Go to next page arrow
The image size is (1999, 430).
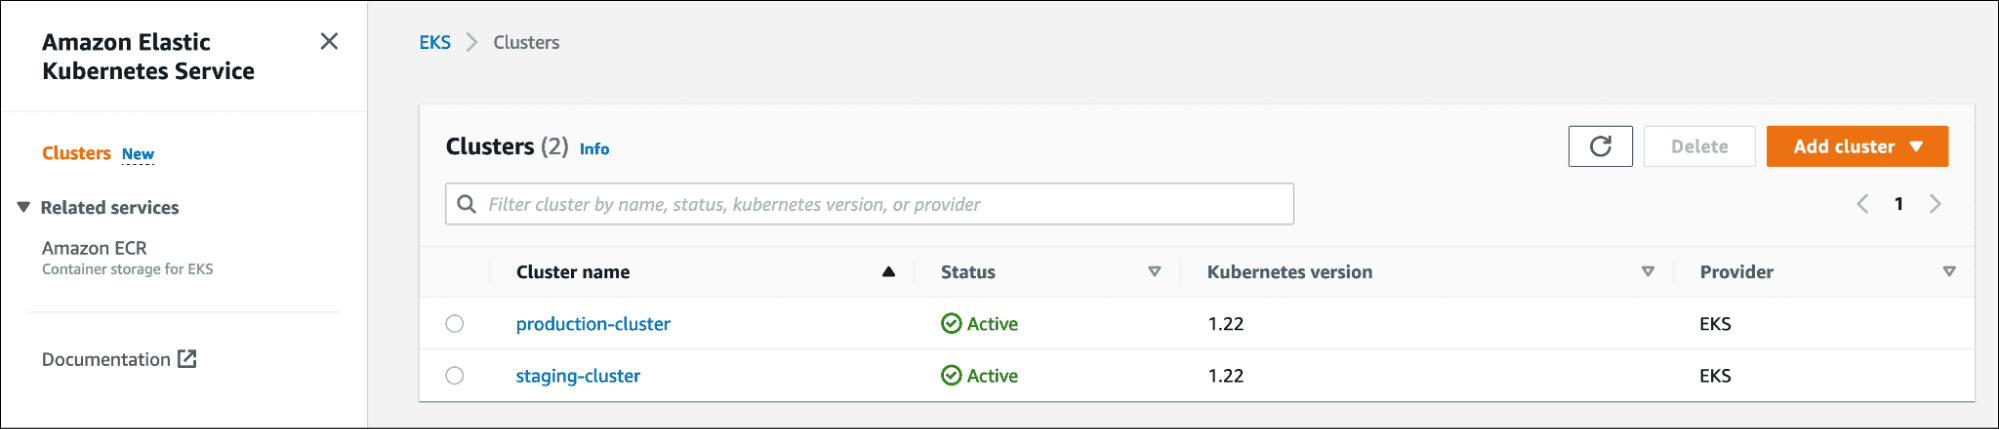pos(1935,204)
